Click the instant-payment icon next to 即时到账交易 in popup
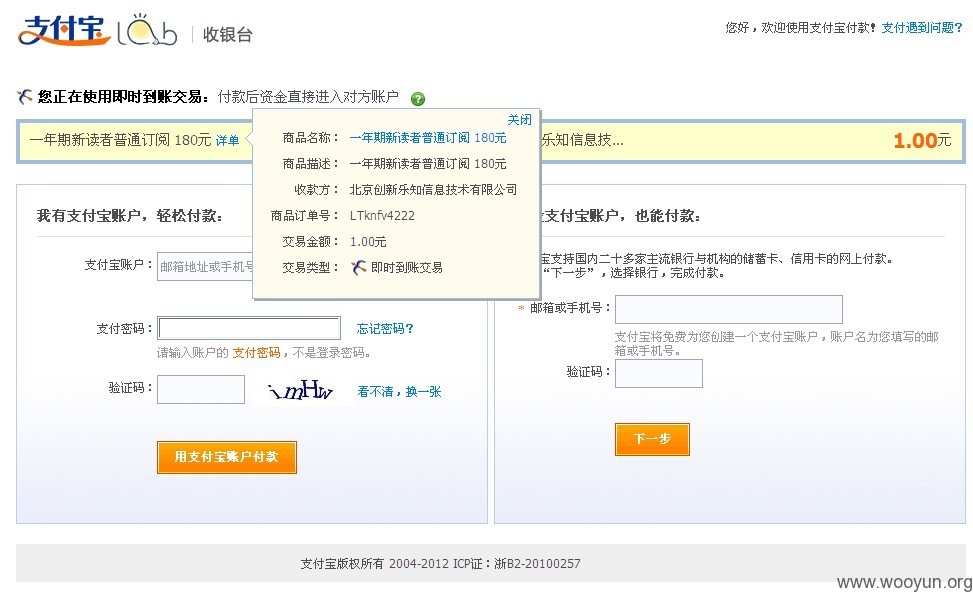 [359, 267]
